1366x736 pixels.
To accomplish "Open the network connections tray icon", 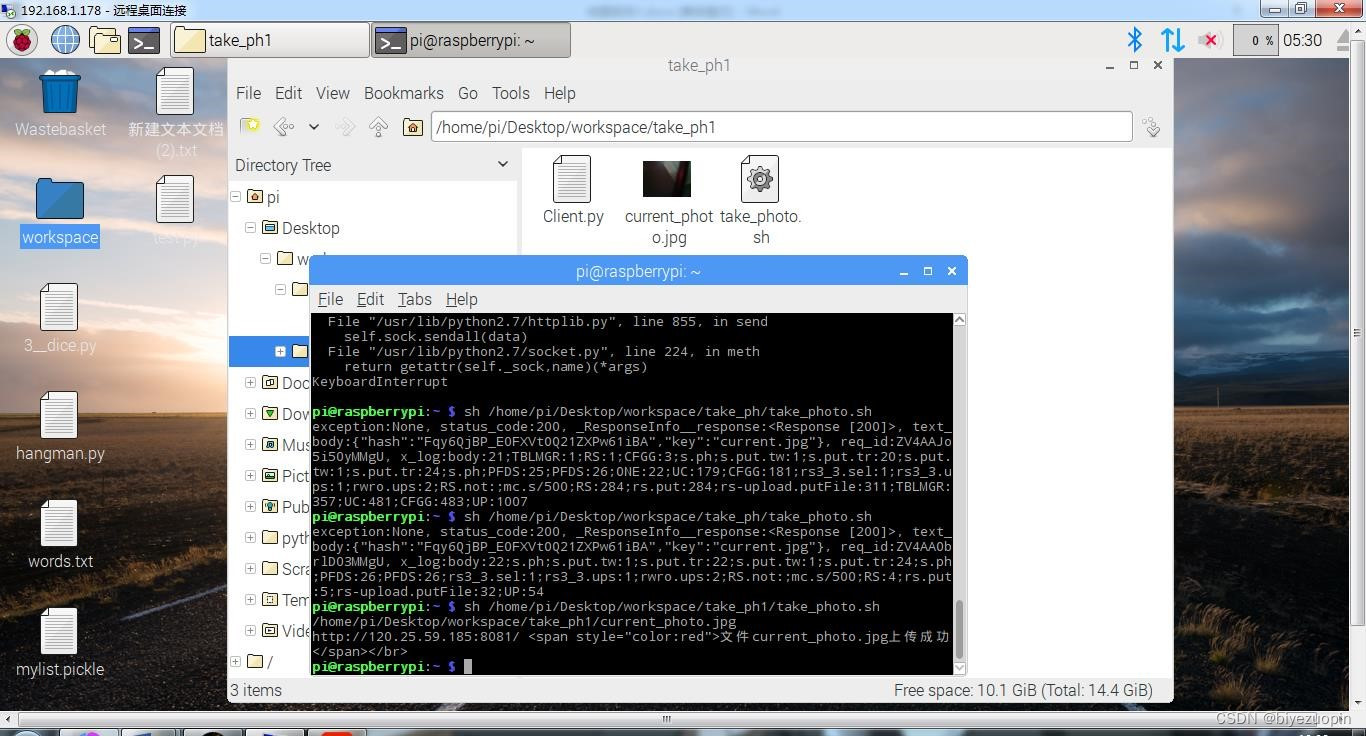I will click(x=1172, y=40).
